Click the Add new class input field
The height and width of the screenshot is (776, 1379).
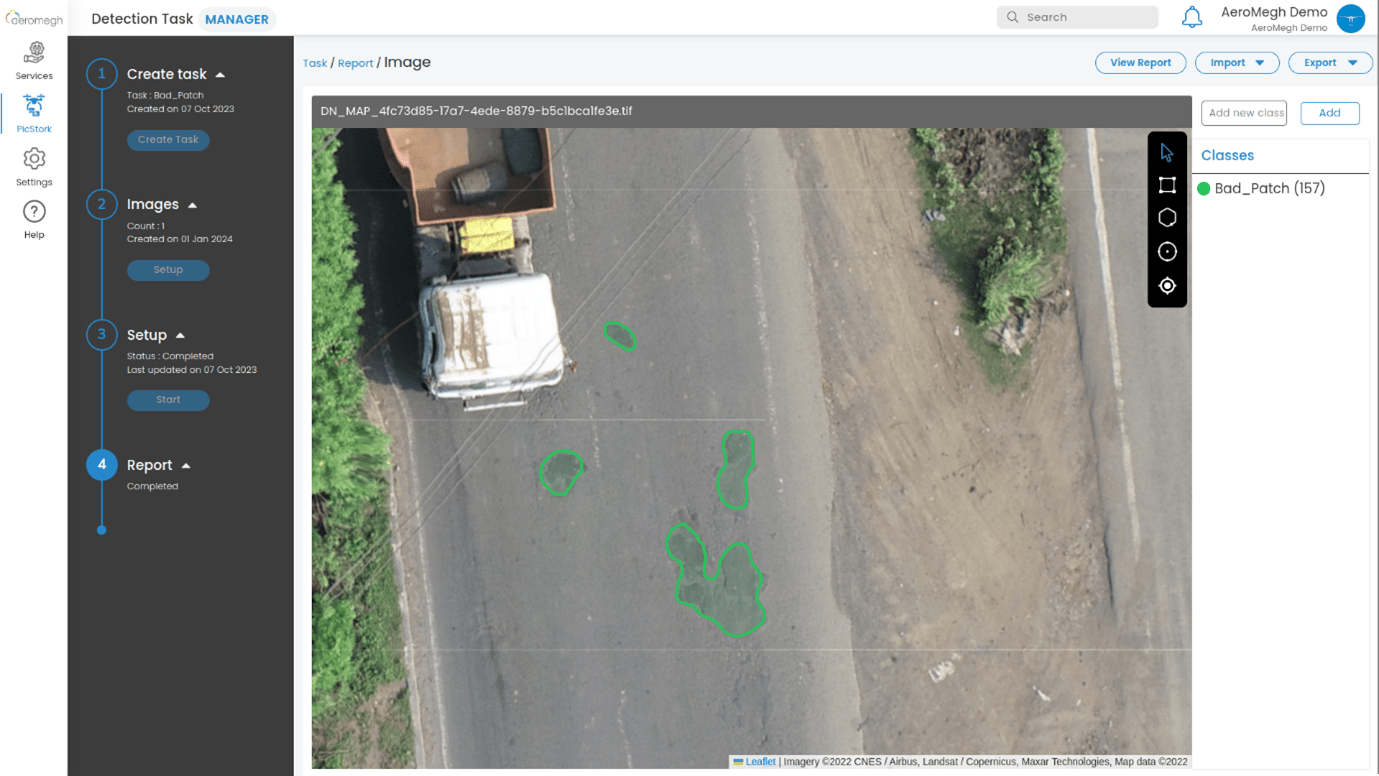pyautogui.click(x=1244, y=113)
